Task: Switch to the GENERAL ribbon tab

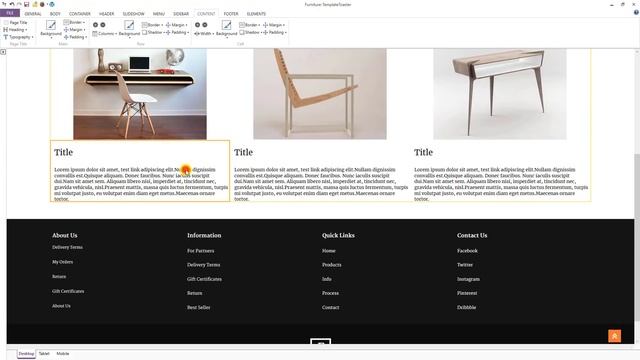Action: [x=33, y=14]
